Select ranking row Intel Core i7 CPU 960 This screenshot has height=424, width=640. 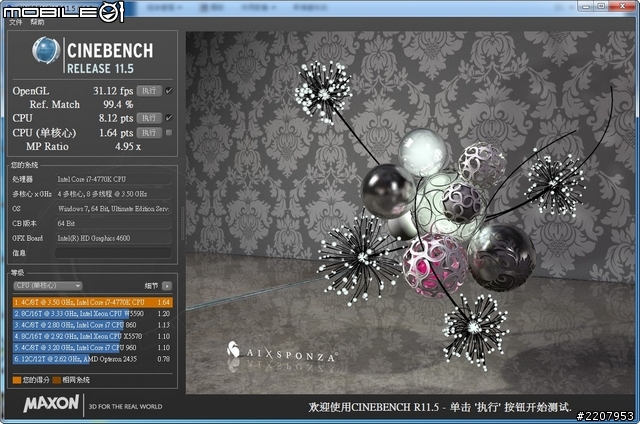coord(93,348)
